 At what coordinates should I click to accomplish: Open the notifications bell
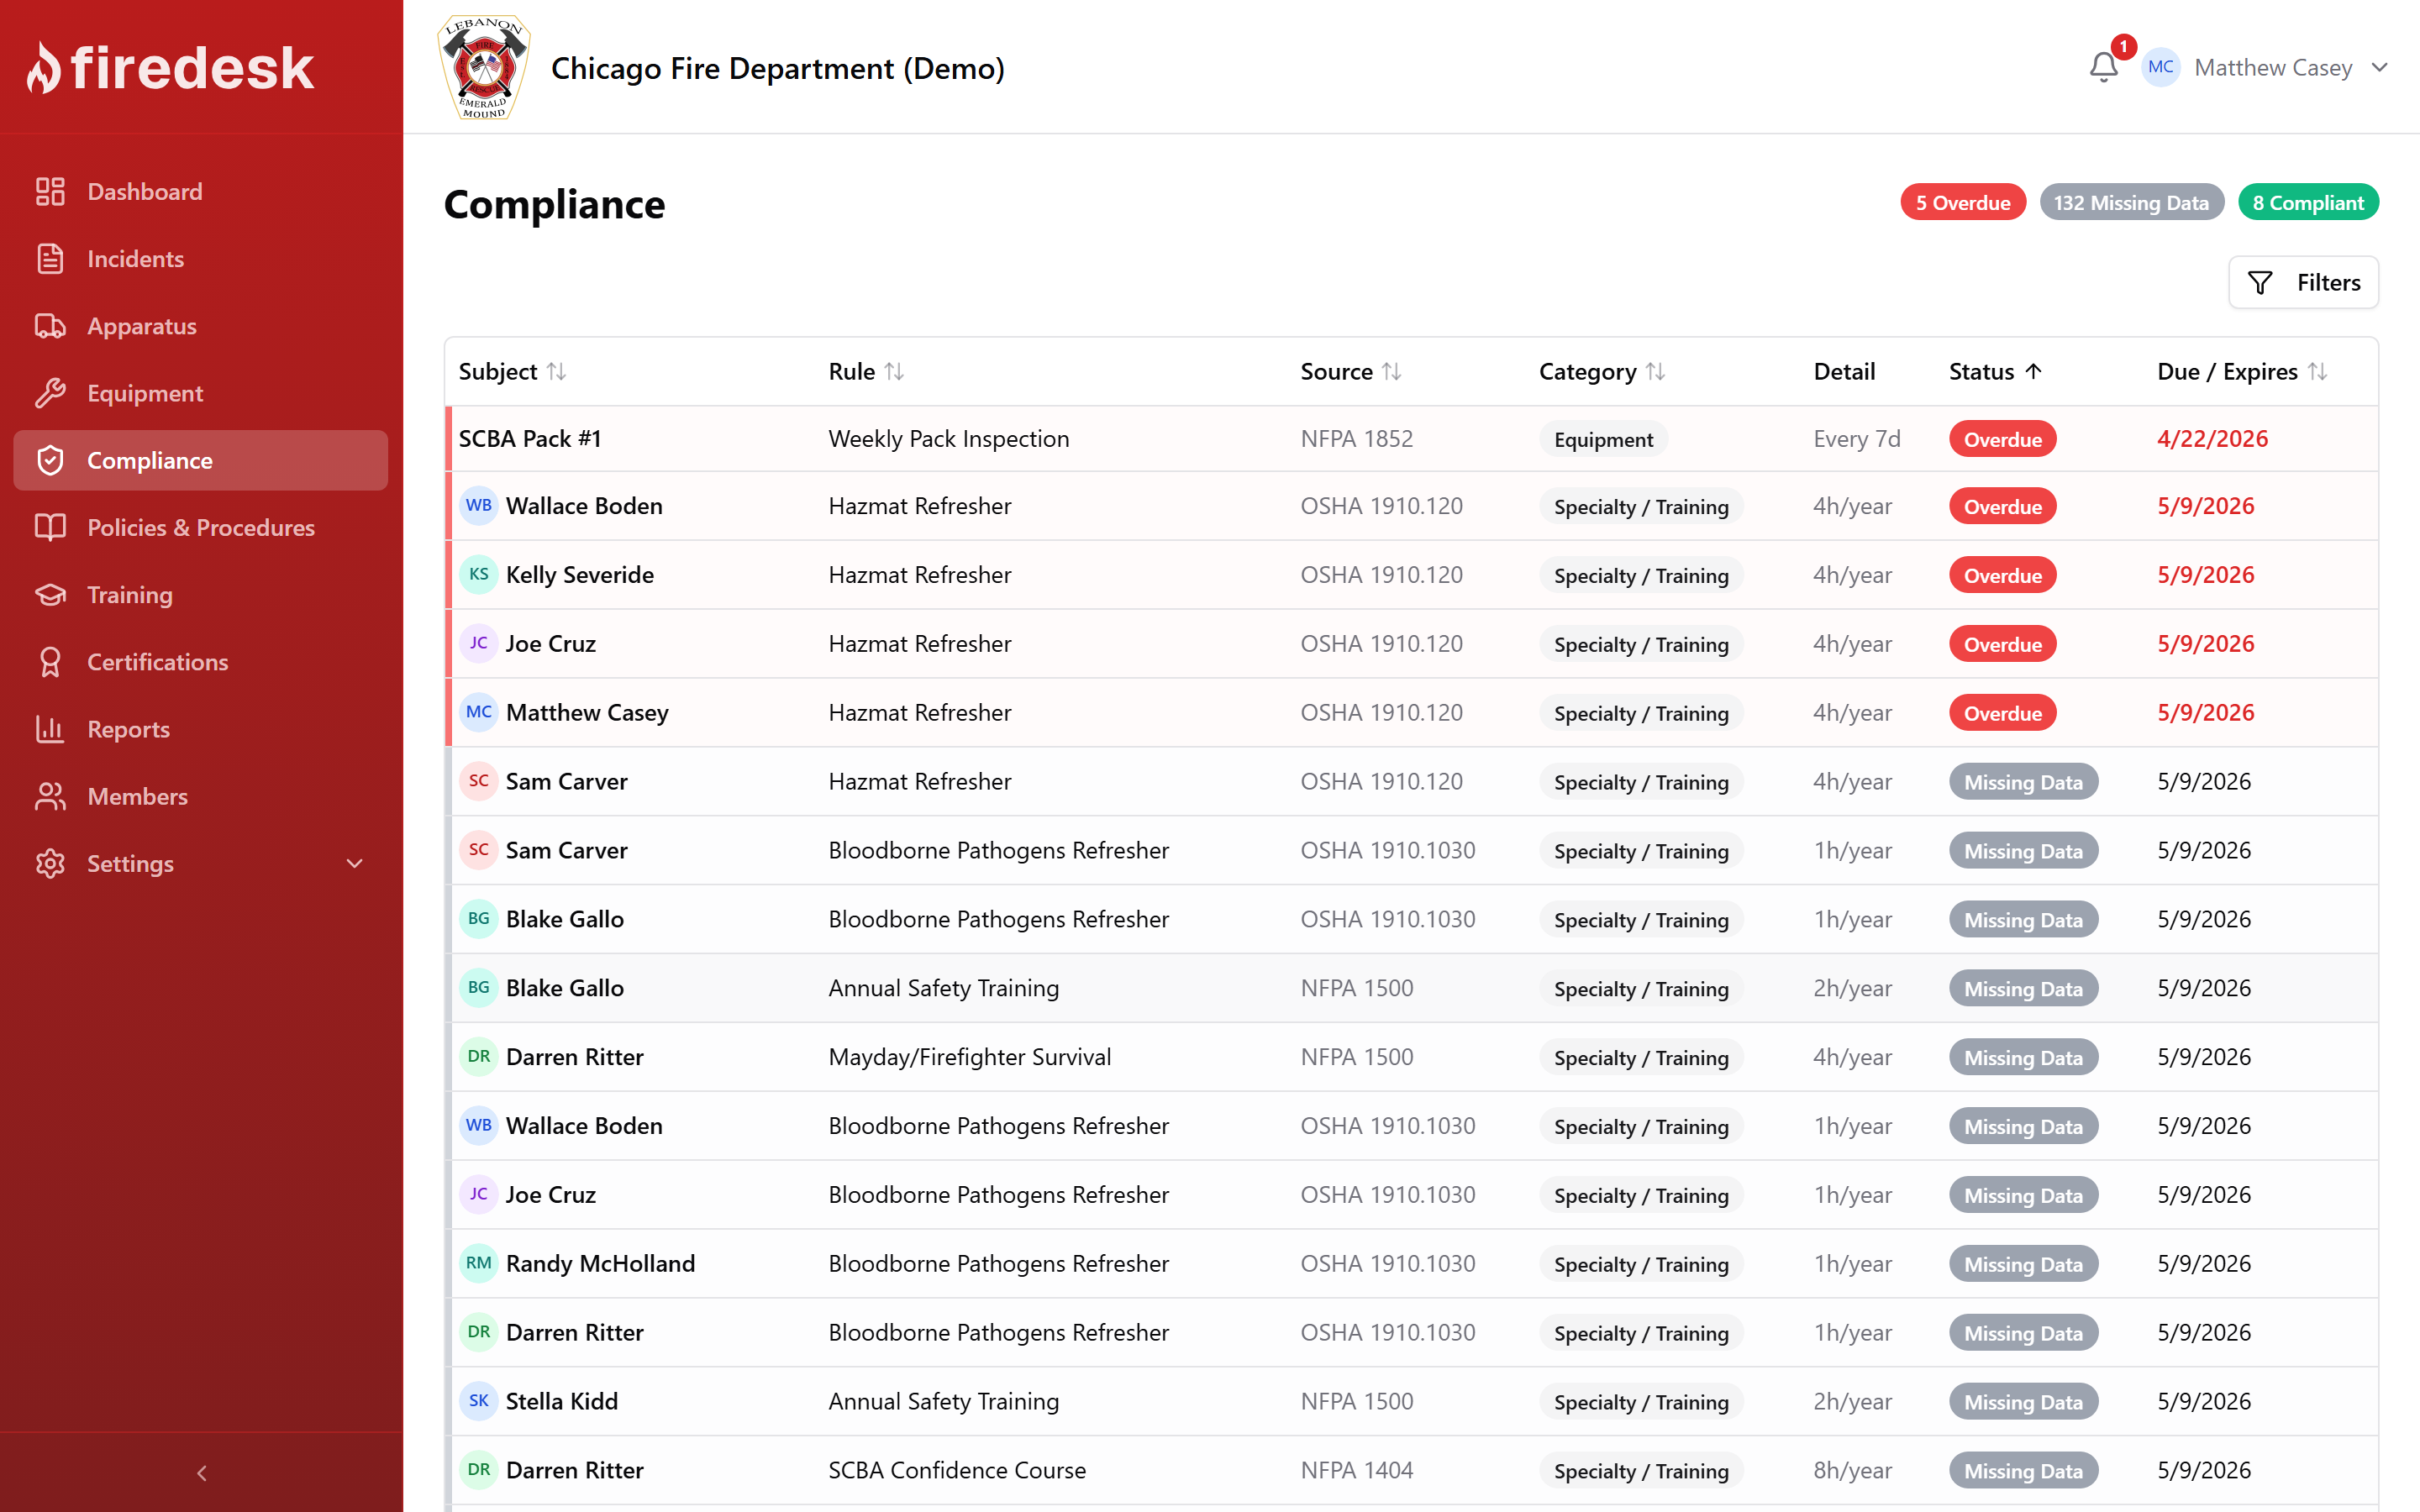point(2104,67)
